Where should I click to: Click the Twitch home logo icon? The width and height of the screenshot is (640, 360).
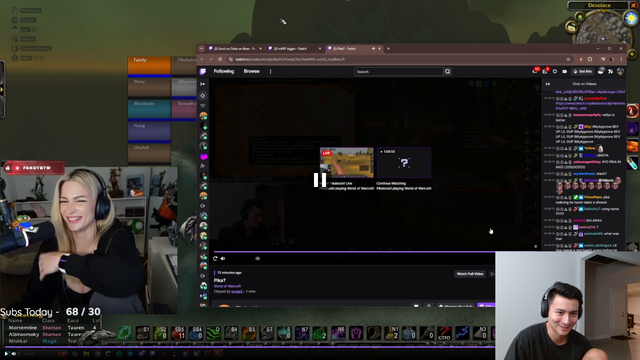(203, 71)
